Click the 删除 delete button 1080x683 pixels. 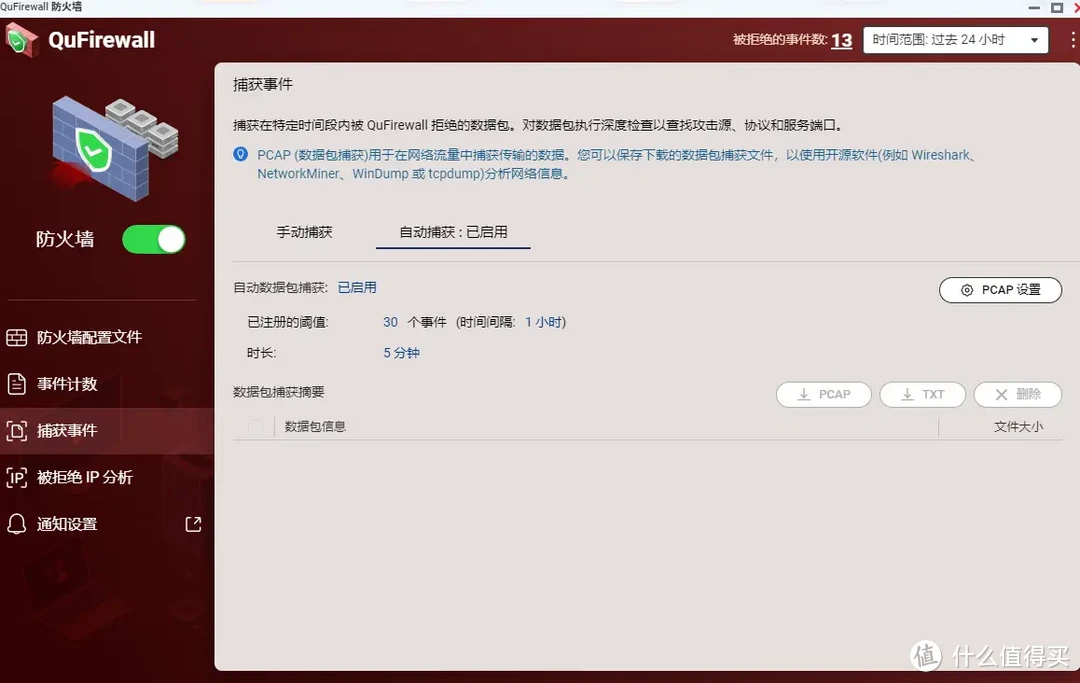click(x=1017, y=395)
